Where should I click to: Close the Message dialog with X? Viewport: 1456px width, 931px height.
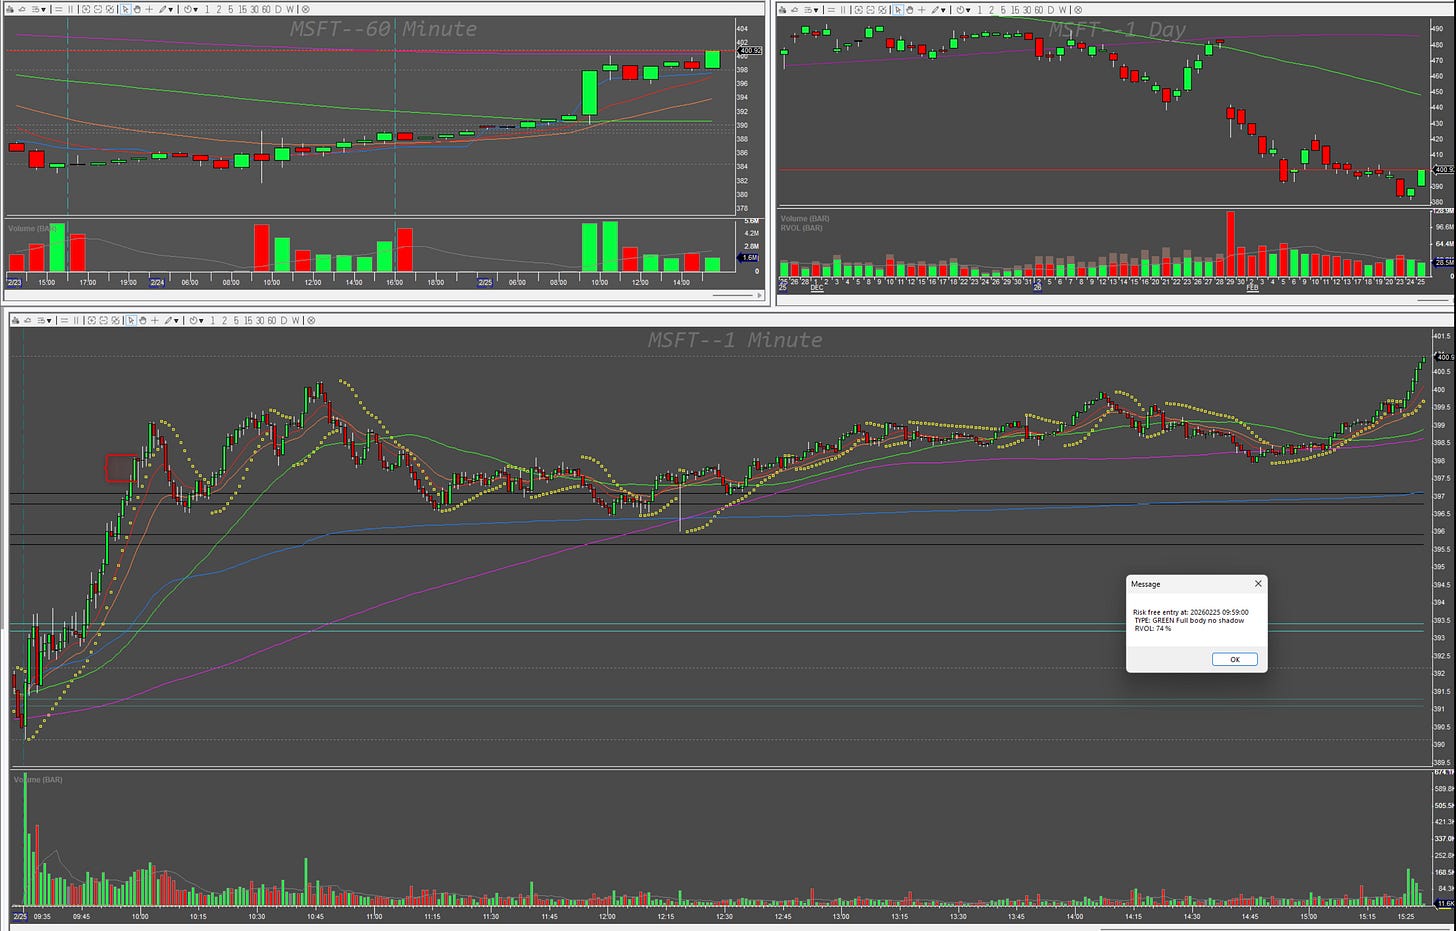point(1258,583)
